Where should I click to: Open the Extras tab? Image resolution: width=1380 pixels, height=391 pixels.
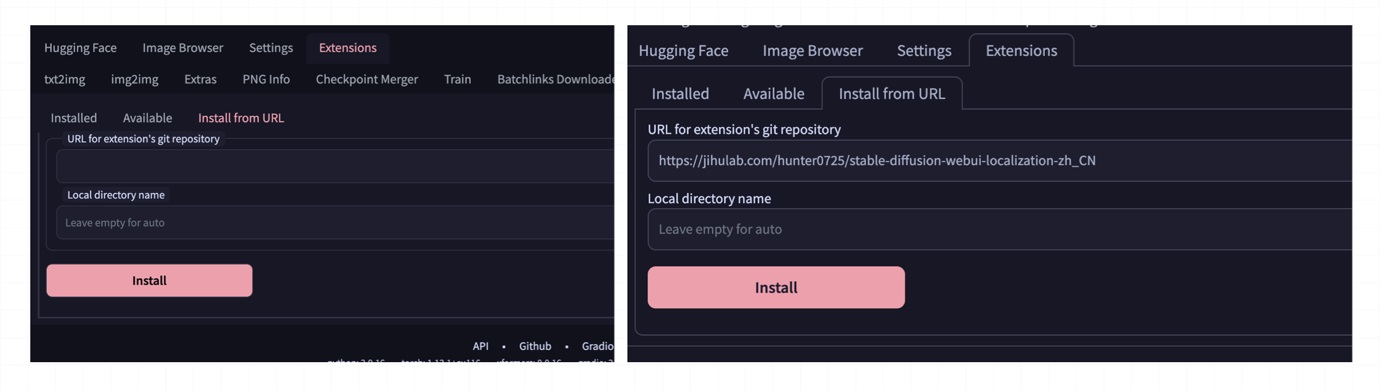coord(200,79)
